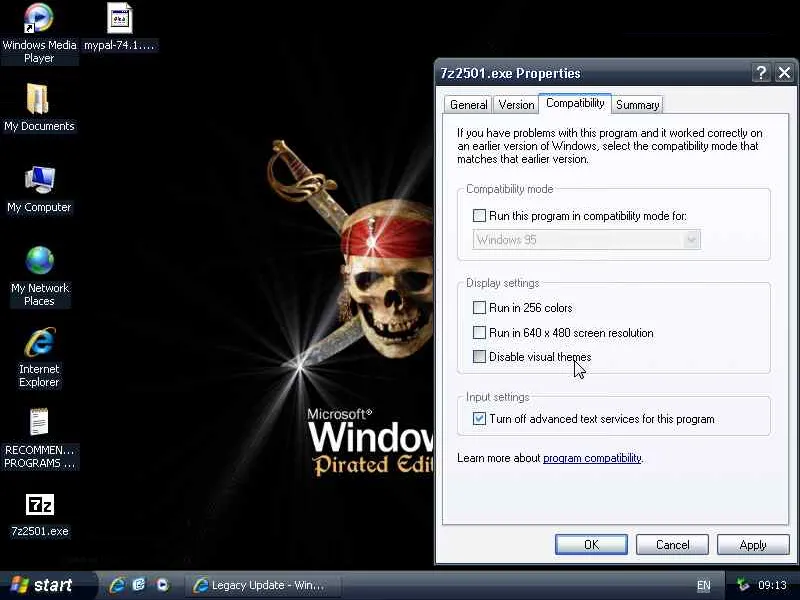
Task: Close the 7z2501.exe Properties dialog
Action: pyautogui.click(x=784, y=73)
